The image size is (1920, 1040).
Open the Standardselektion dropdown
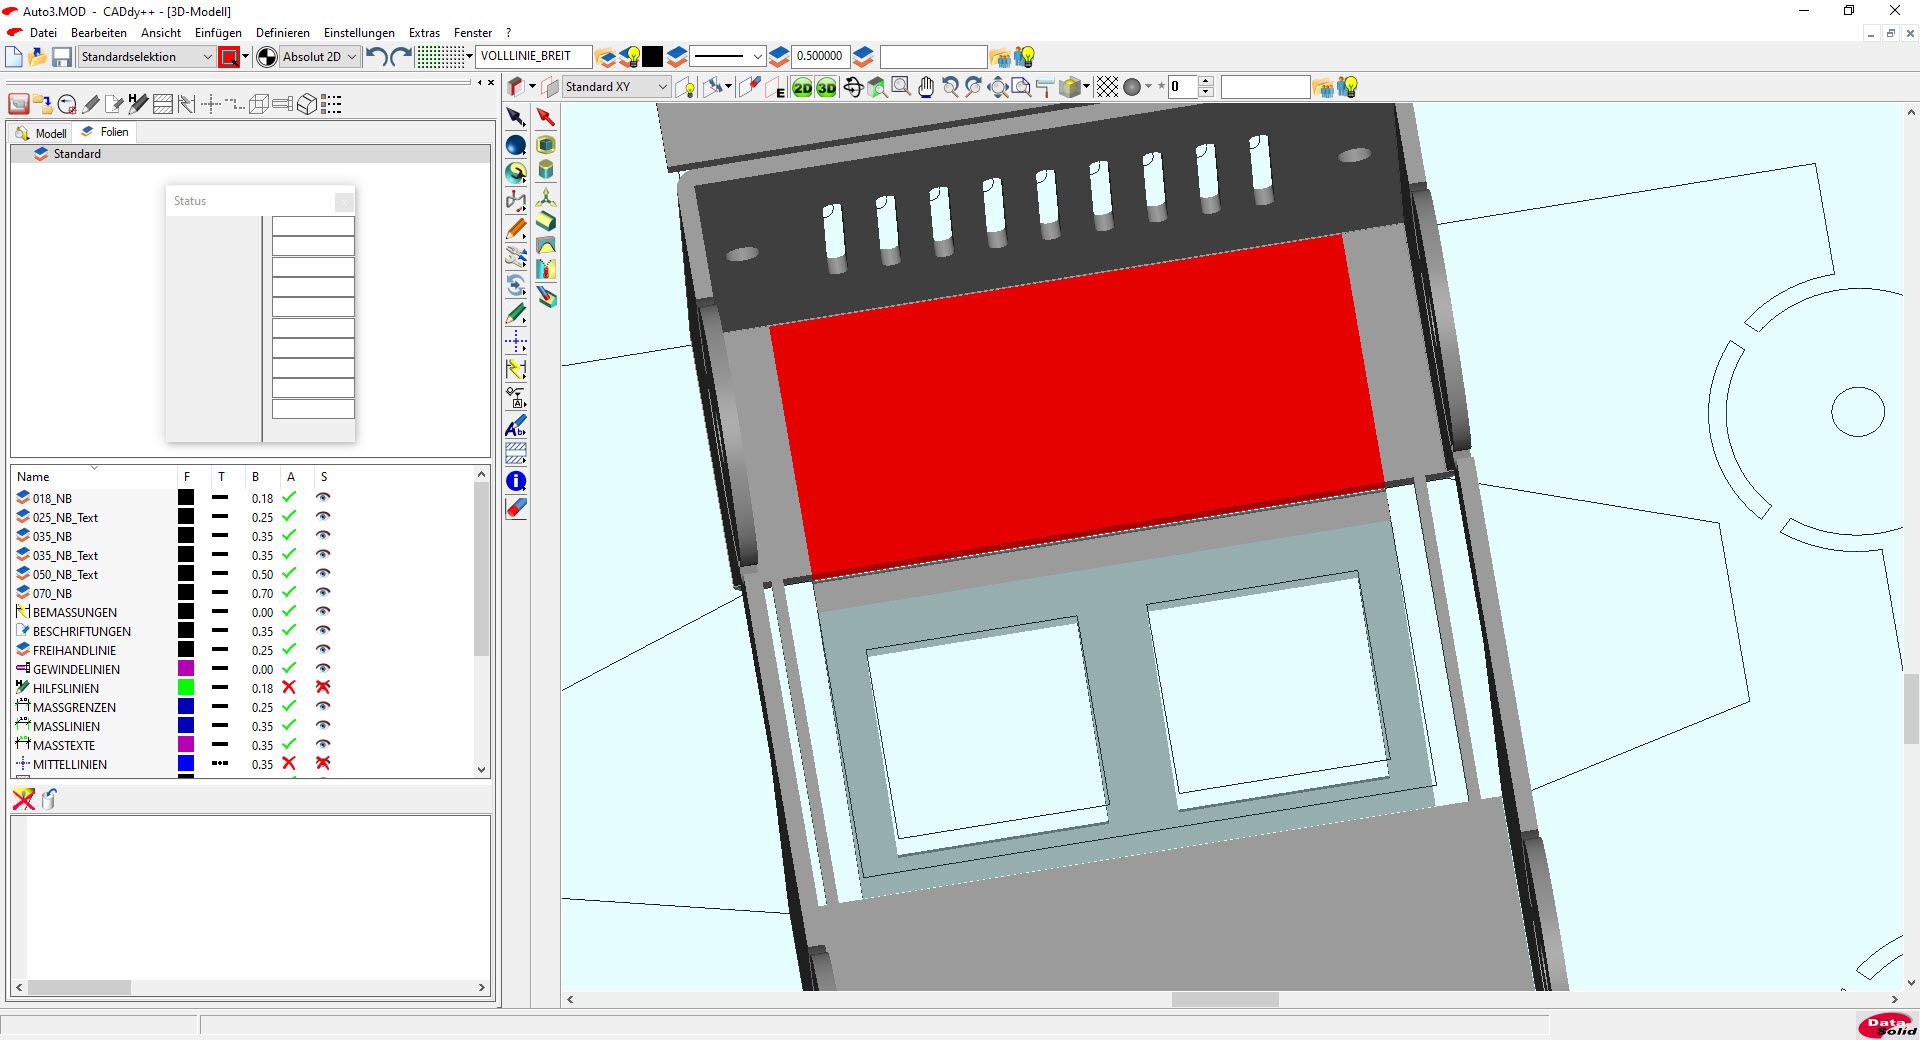pyautogui.click(x=147, y=57)
